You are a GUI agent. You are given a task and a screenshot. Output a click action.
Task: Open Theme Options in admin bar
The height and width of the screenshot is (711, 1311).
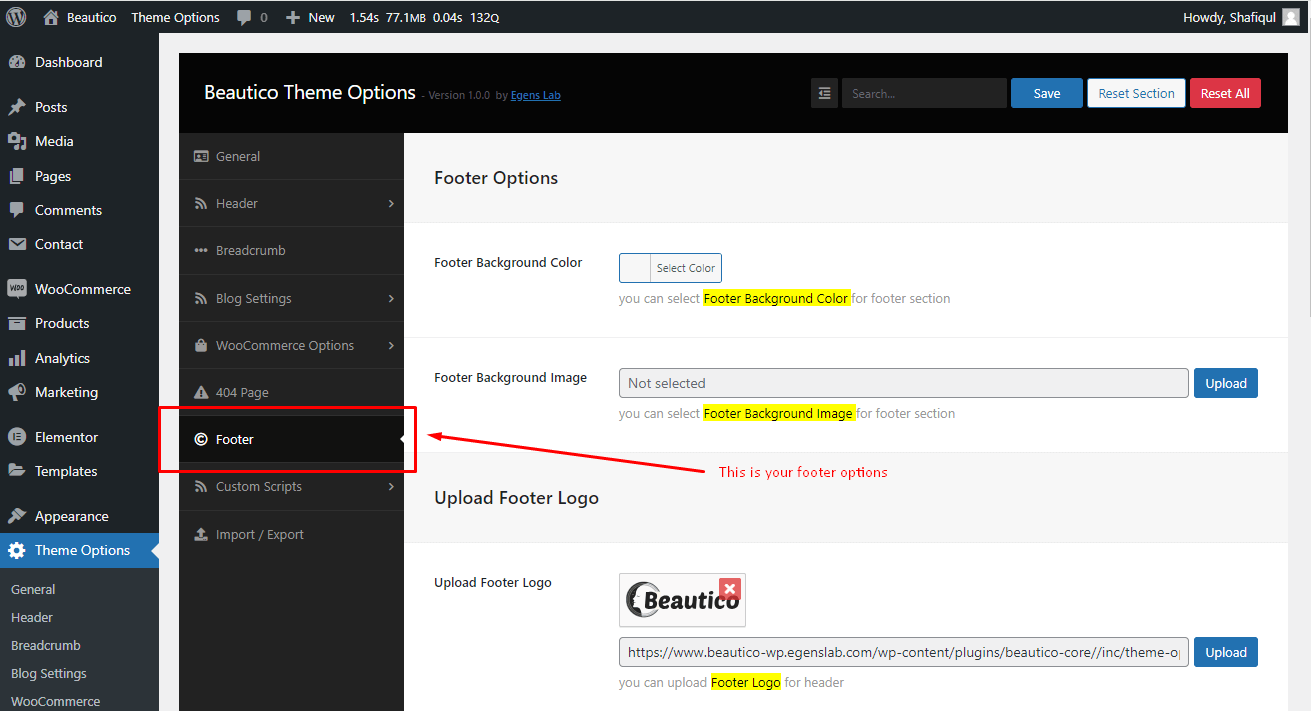[175, 17]
